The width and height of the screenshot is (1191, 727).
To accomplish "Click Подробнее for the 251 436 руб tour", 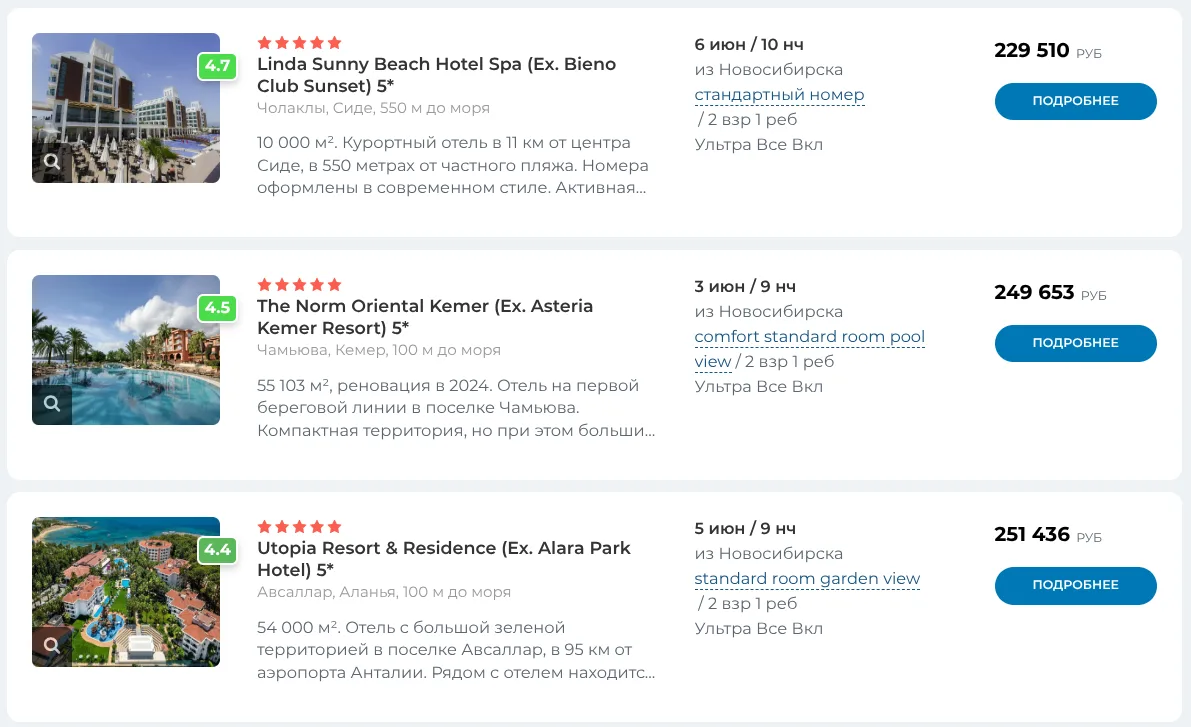I will (x=1076, y=586).
